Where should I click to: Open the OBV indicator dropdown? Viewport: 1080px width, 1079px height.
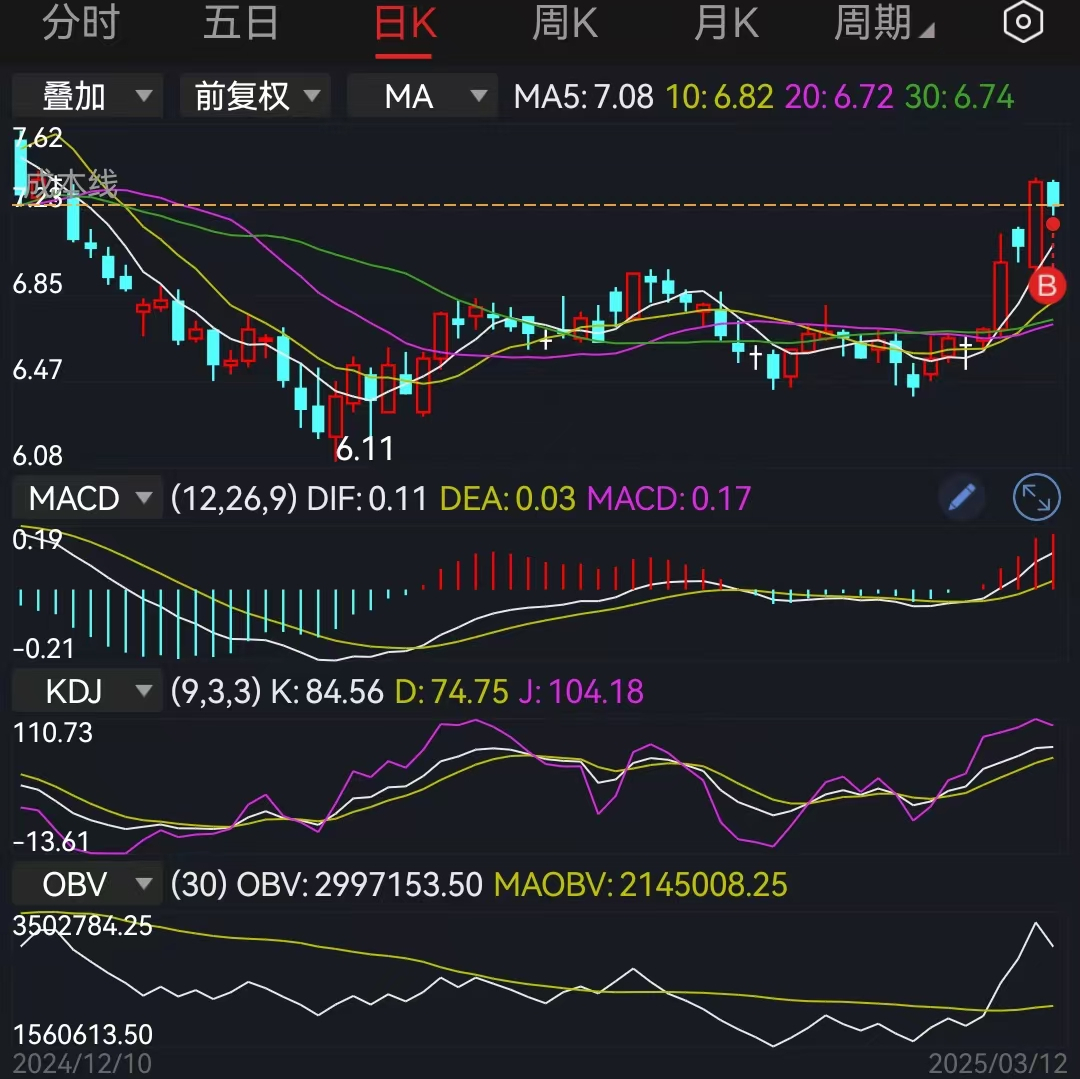[x=86, y=884]
